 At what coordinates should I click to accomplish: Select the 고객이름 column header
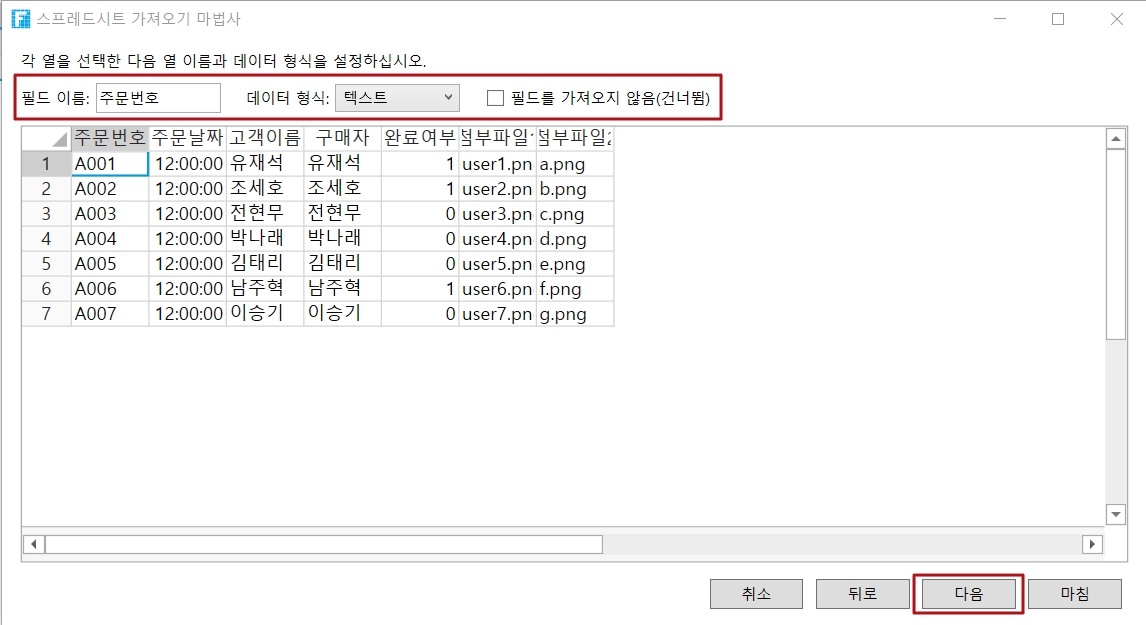coord(265,138)
